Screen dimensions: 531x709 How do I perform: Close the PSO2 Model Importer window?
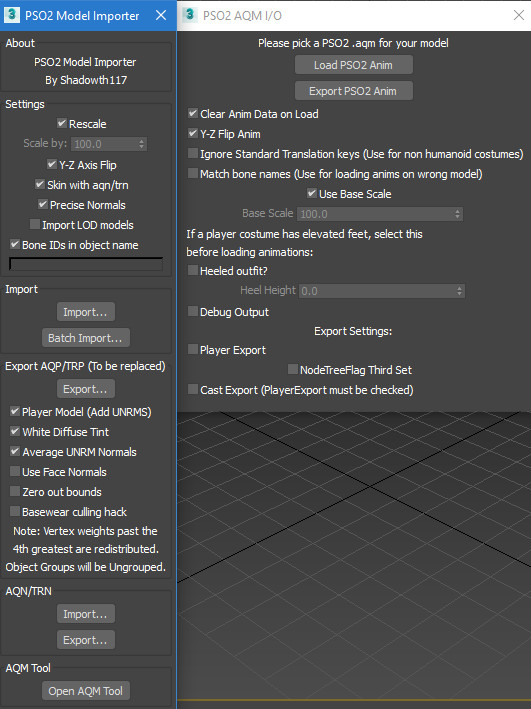point(161,15)
